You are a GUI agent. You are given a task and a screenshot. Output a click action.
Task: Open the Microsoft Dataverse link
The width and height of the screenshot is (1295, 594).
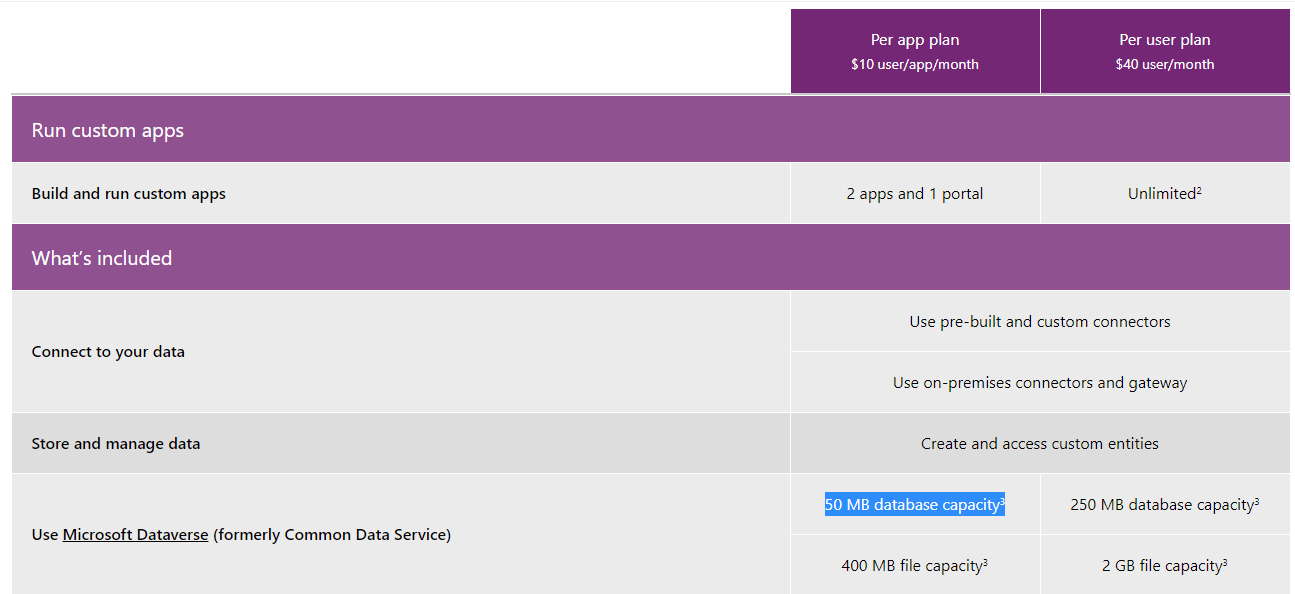point(135,535)
